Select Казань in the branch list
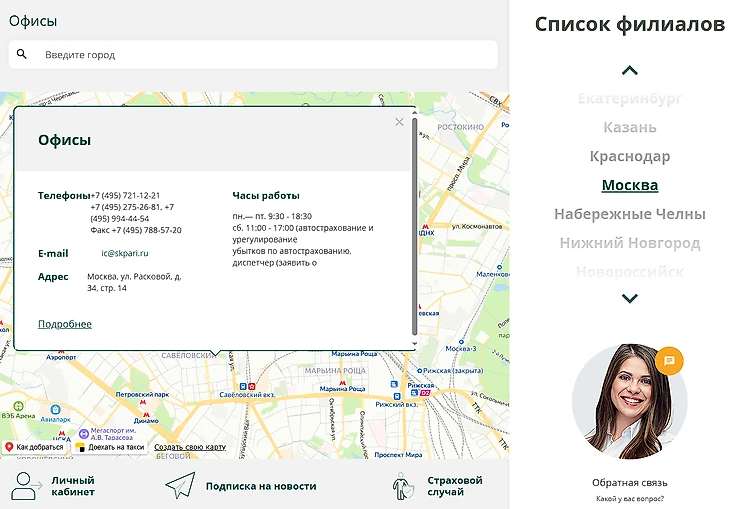 (629, 127)
